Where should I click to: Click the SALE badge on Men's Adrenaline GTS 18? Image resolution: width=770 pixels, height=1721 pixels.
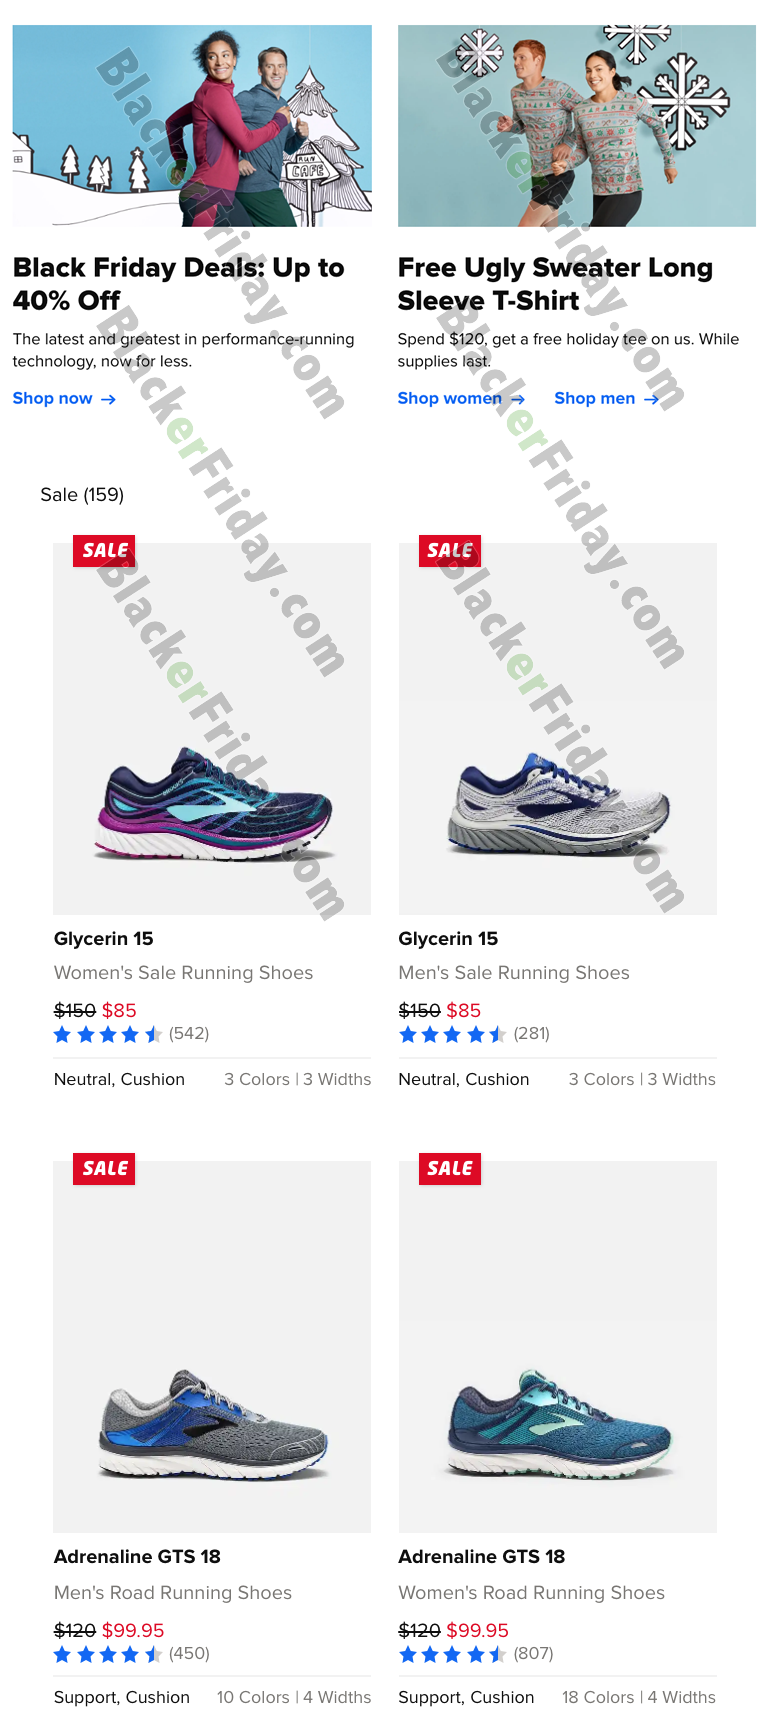[x=104, y=1168]
